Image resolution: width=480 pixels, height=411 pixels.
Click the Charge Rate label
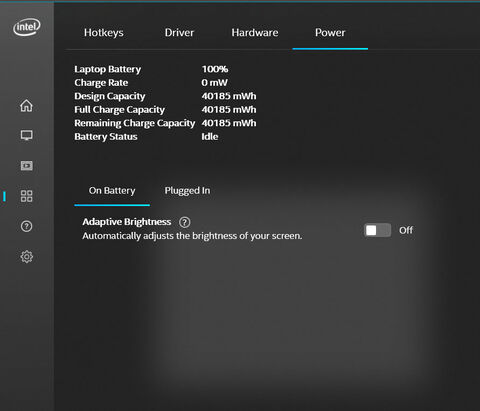click(101, 83)
